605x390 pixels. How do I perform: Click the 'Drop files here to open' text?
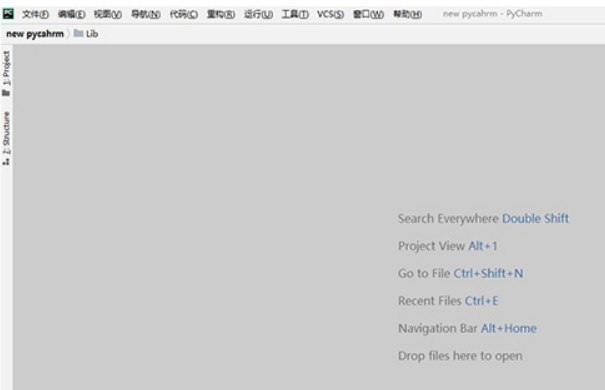460,356
